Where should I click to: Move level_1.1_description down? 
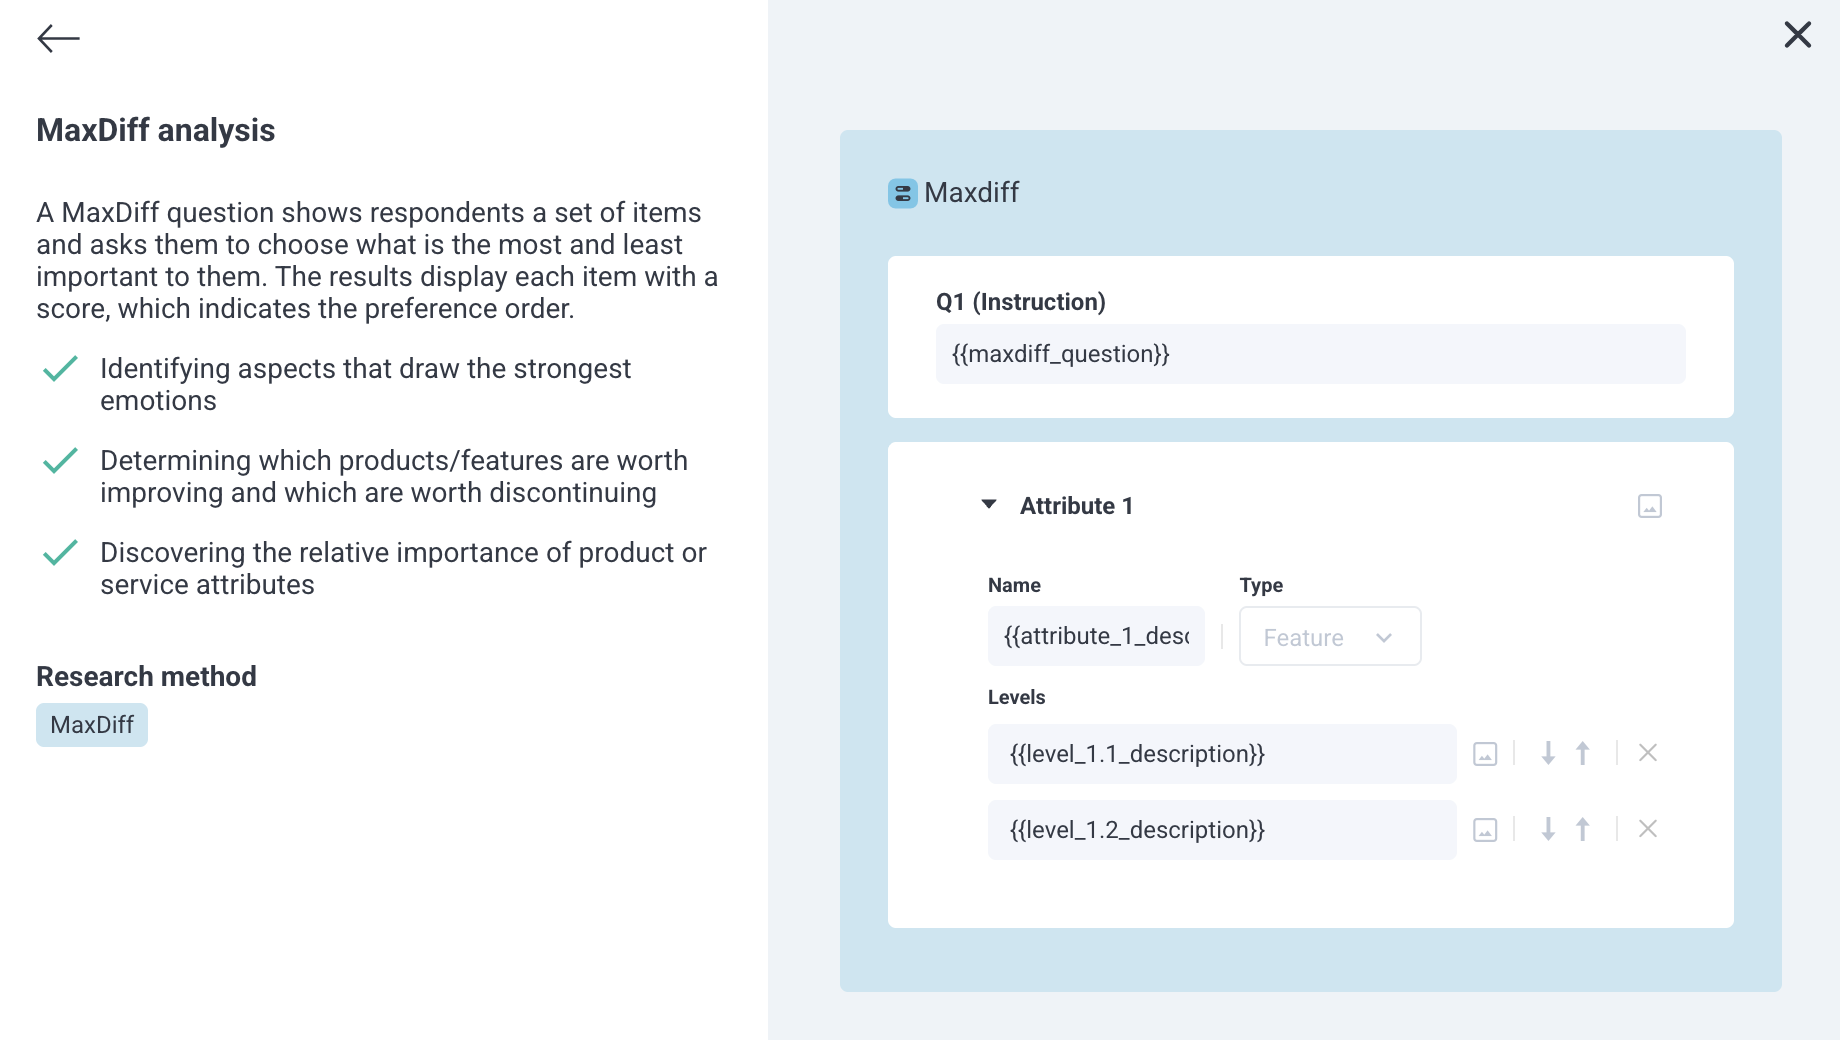coord(1548,753)
